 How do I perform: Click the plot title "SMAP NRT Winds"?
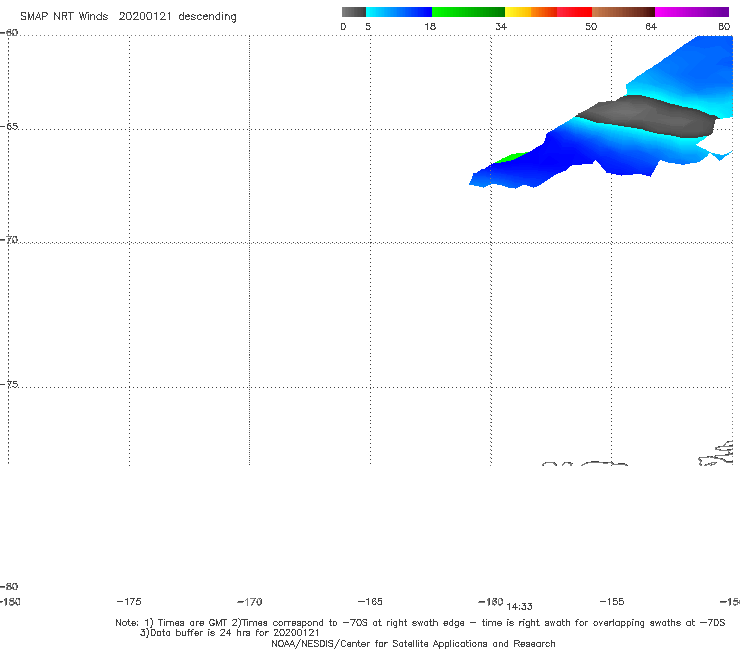click(x=64, y=17)
